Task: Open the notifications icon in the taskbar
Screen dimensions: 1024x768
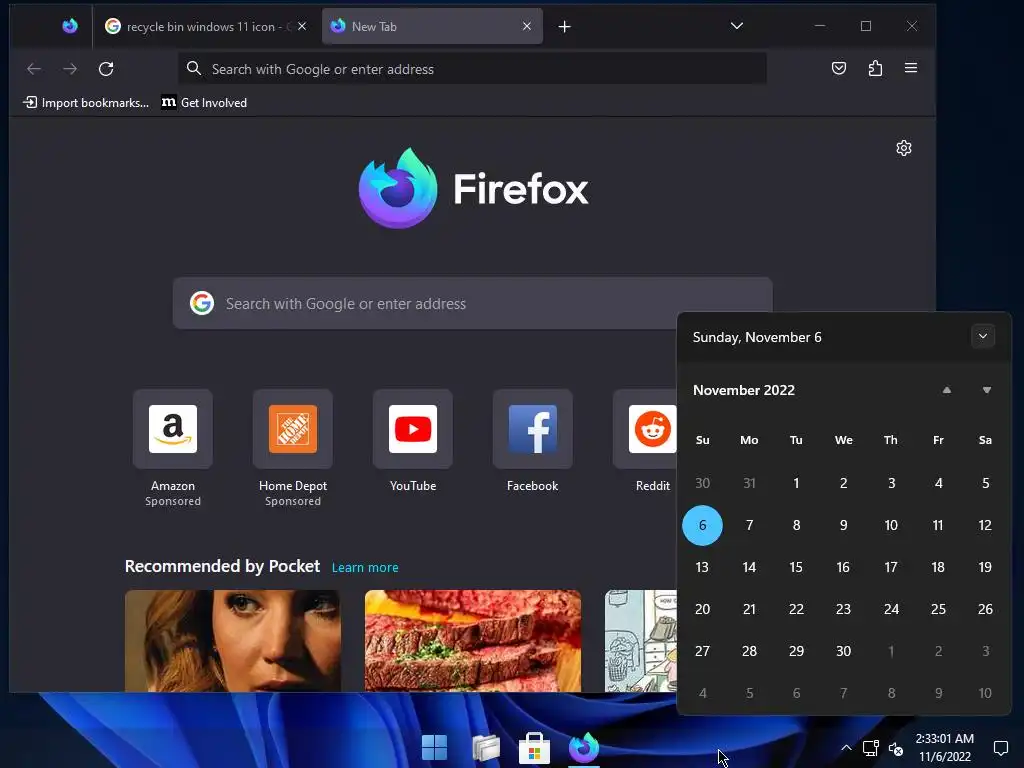Action: (x=1000, y=748)
